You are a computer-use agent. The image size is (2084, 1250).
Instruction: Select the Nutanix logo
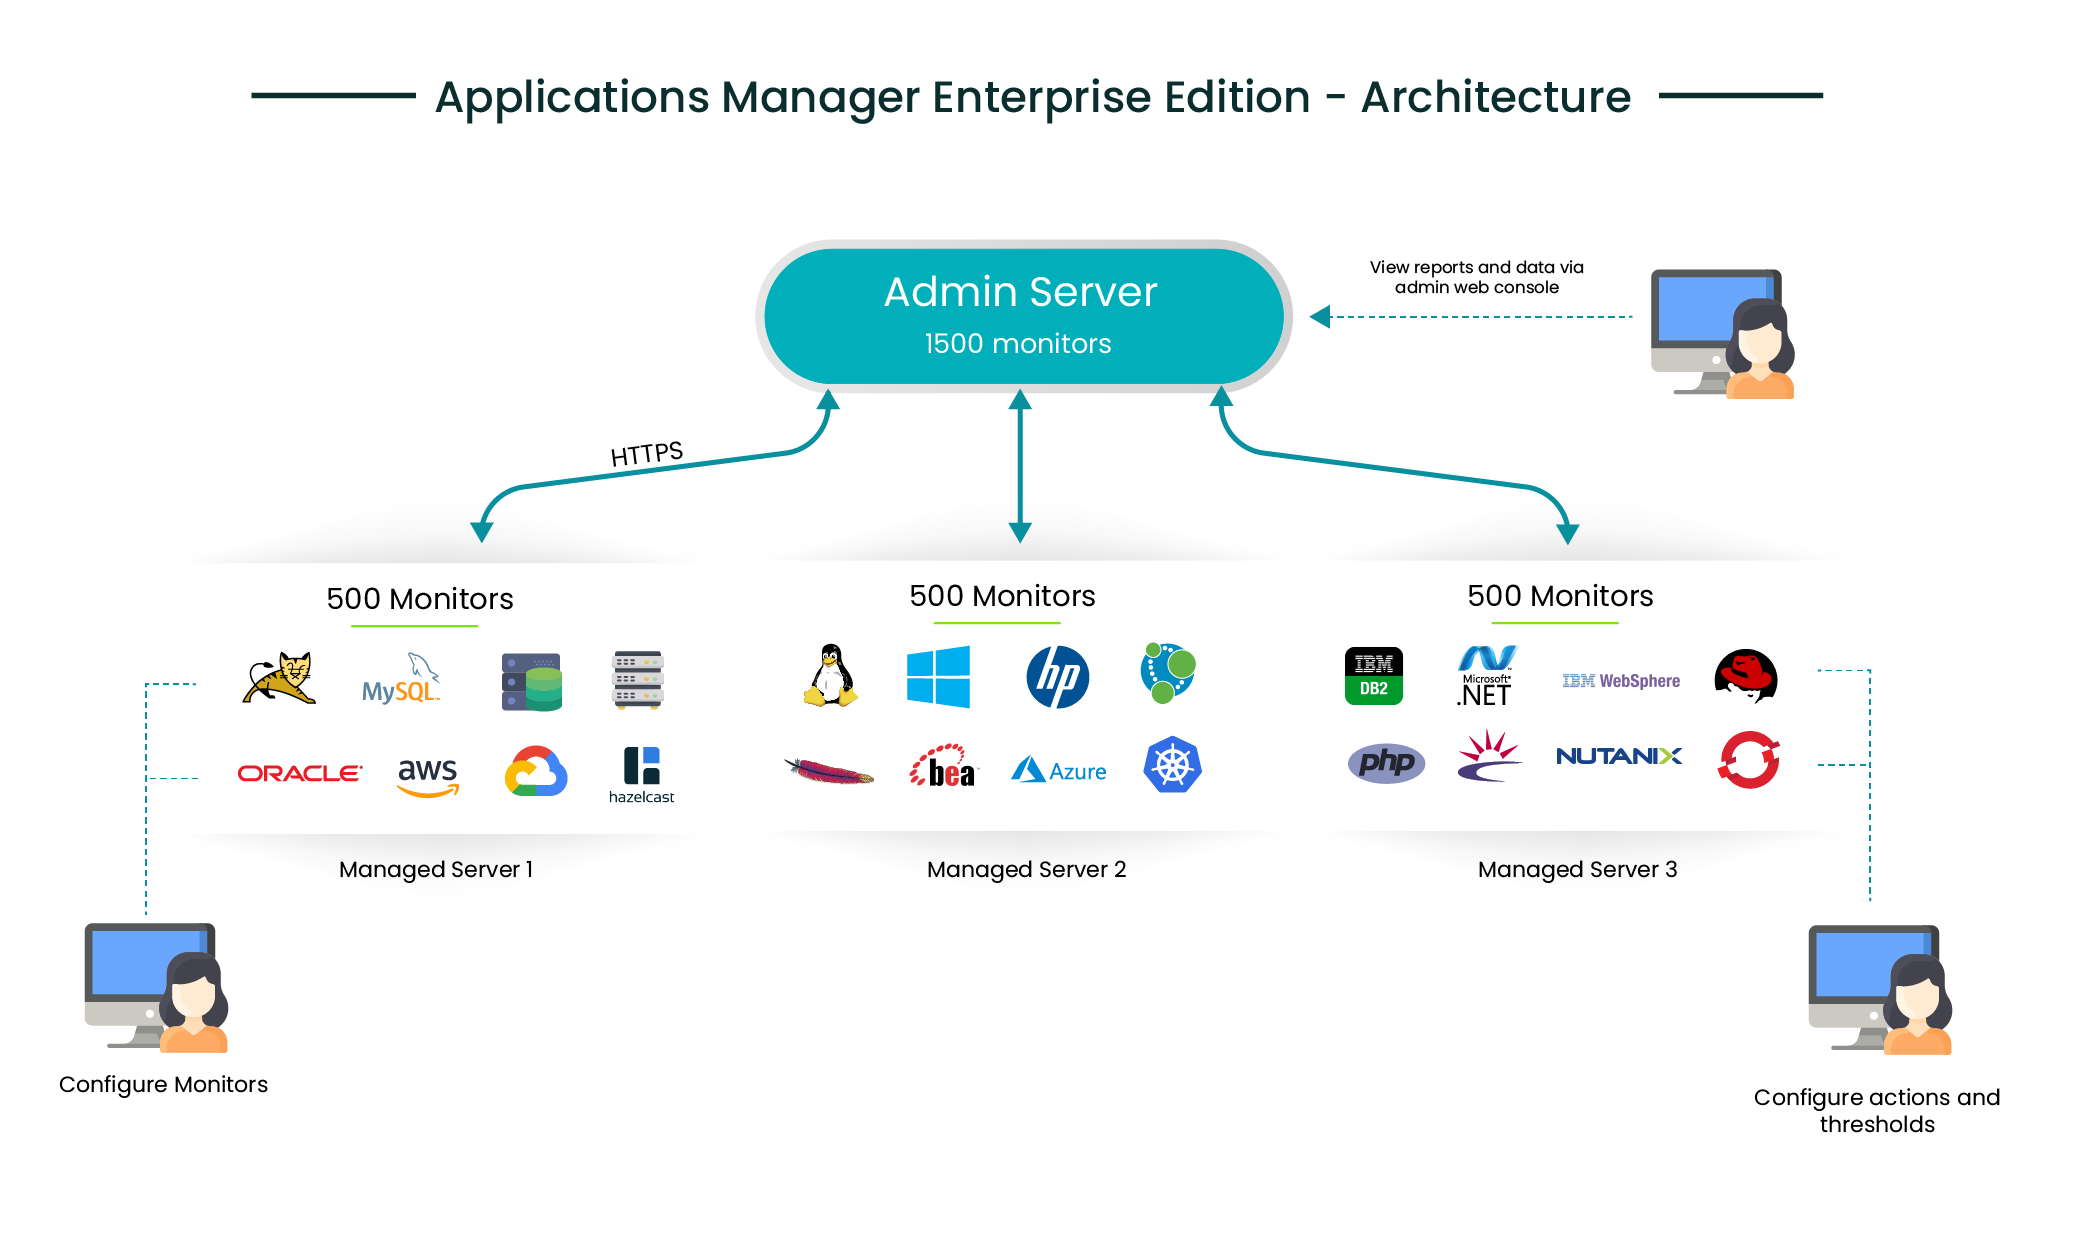coord(1619,758)
